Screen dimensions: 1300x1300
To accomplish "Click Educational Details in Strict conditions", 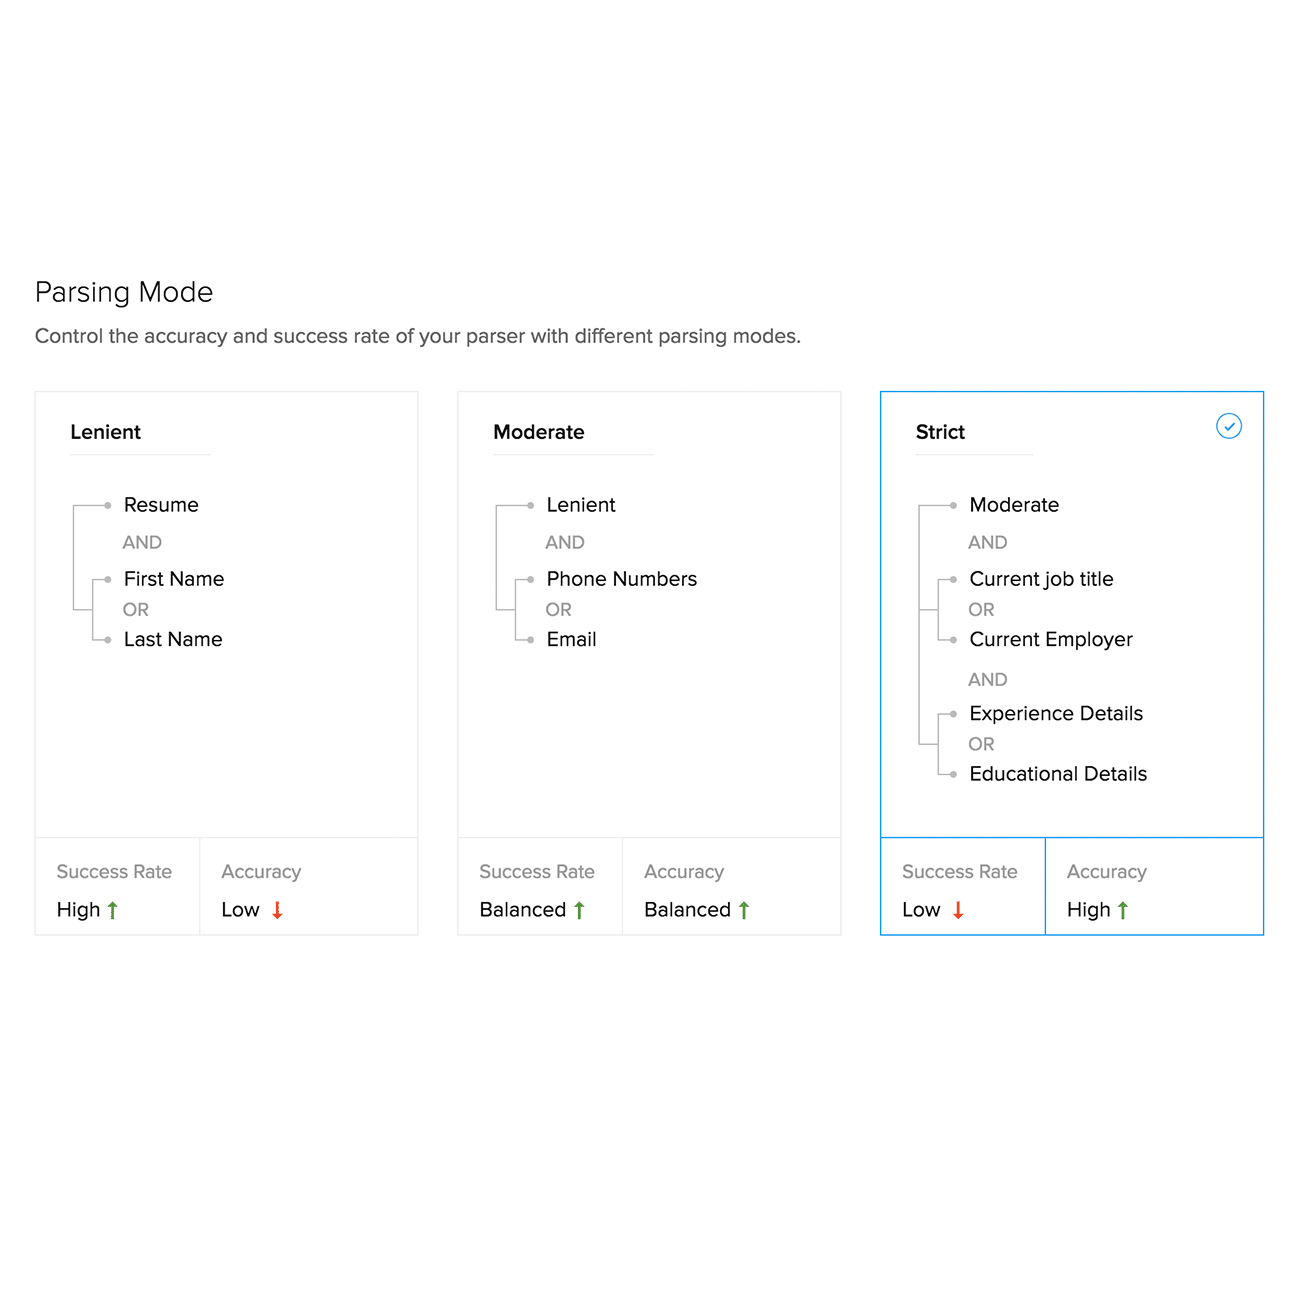I will click(x=1058, y=774).
